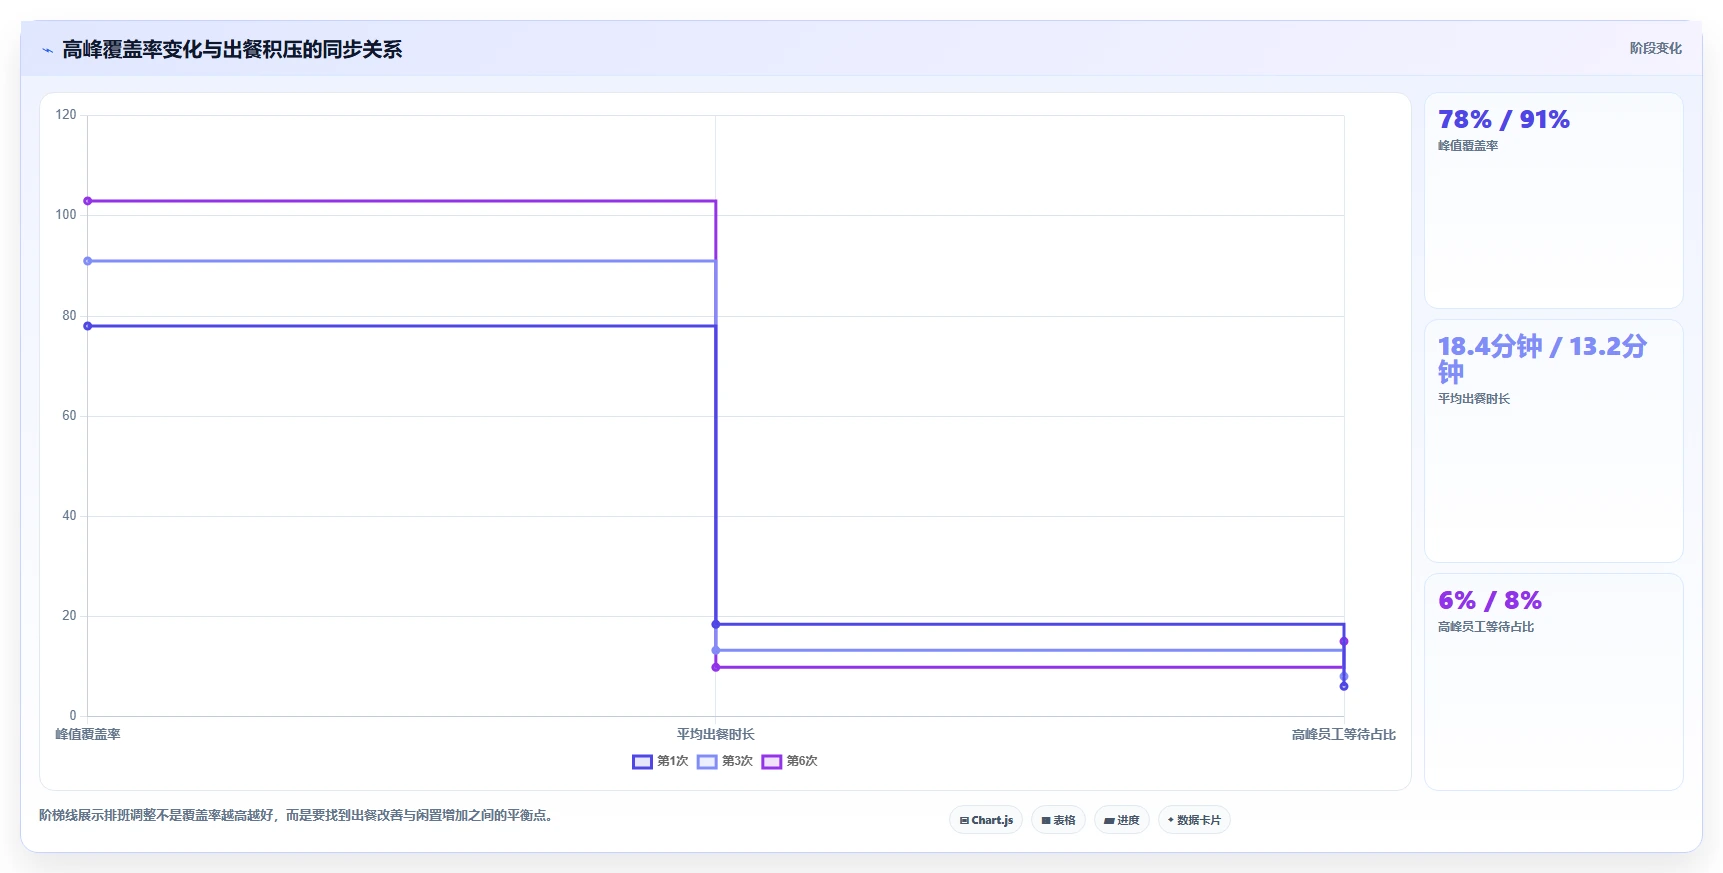Click the 80 y-axis value

[69, 316]
